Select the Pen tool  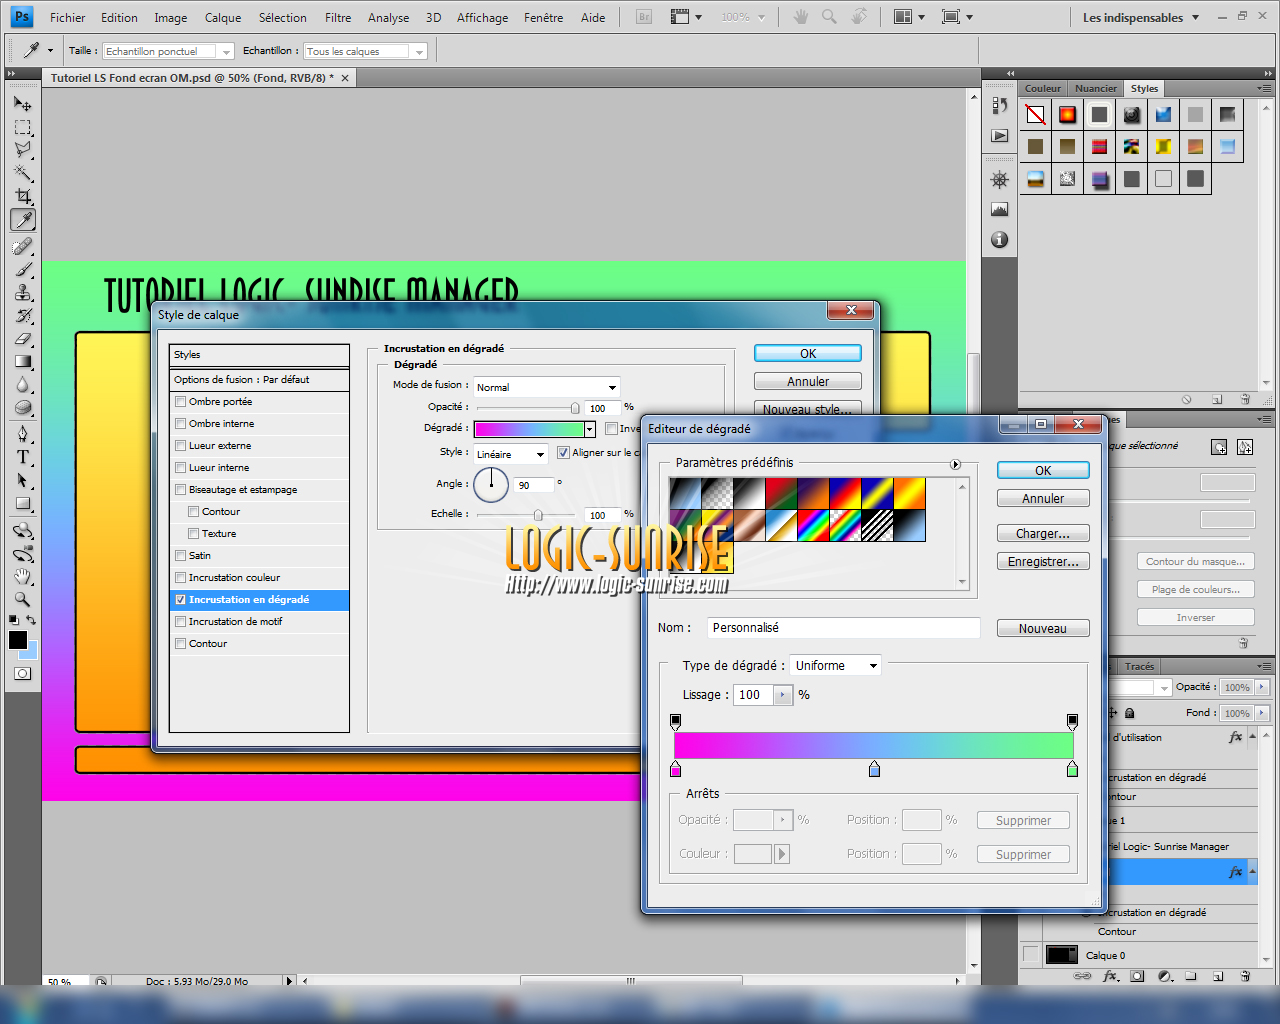[23, 434]
